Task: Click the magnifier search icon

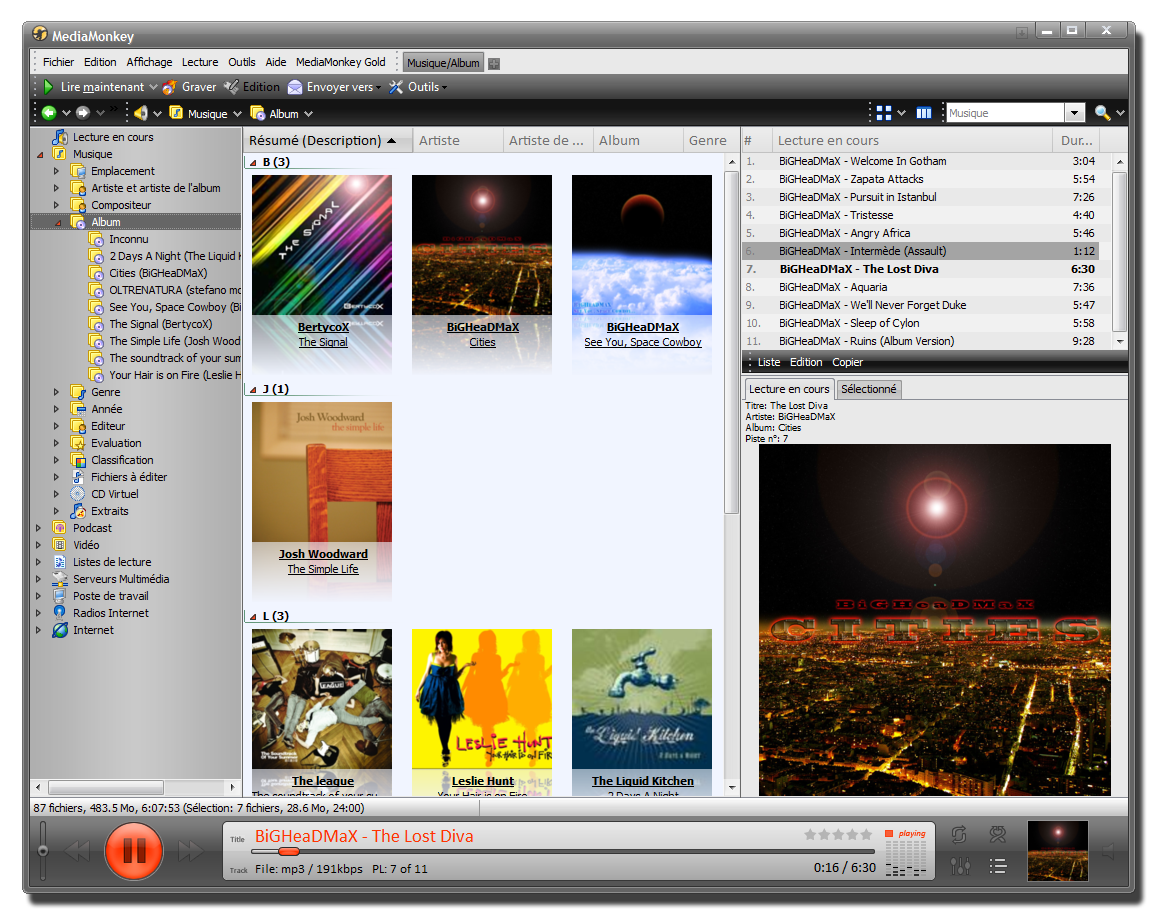Action: (x=1102, y=113)
